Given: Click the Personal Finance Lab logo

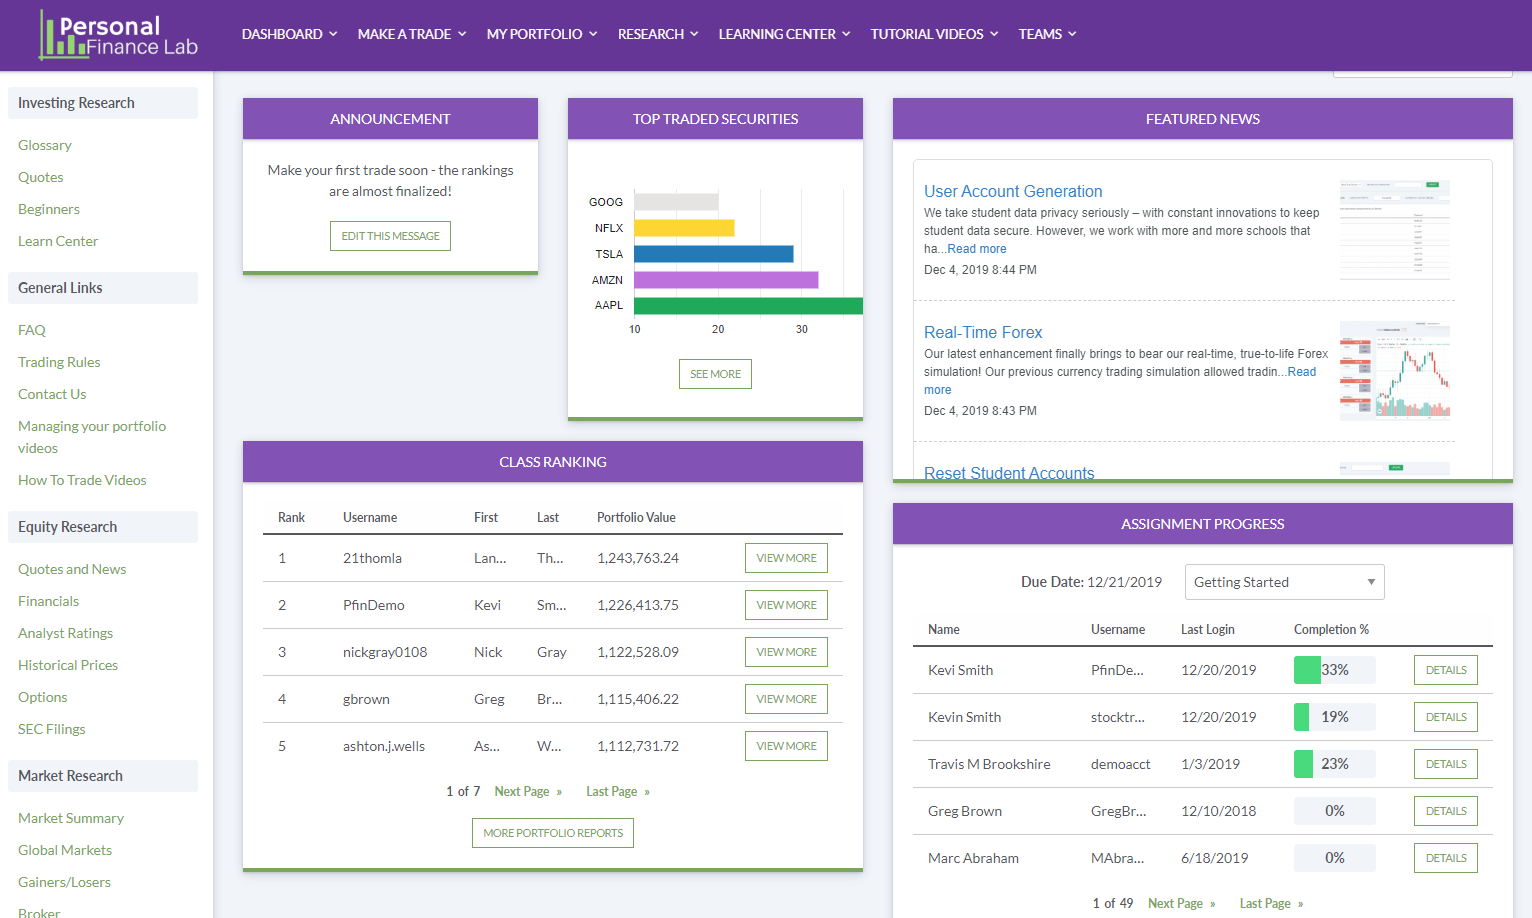Looking at the screenshot, I should point(118,35).
